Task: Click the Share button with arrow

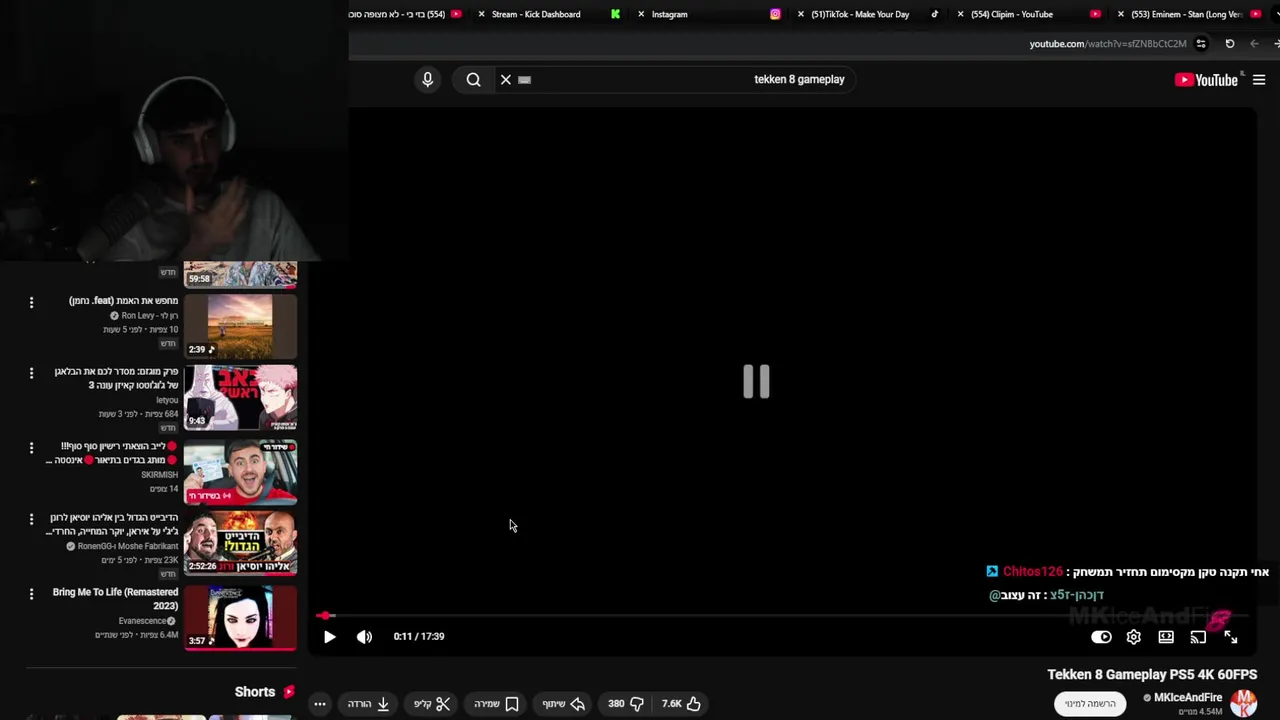Action: pos(564,704)
